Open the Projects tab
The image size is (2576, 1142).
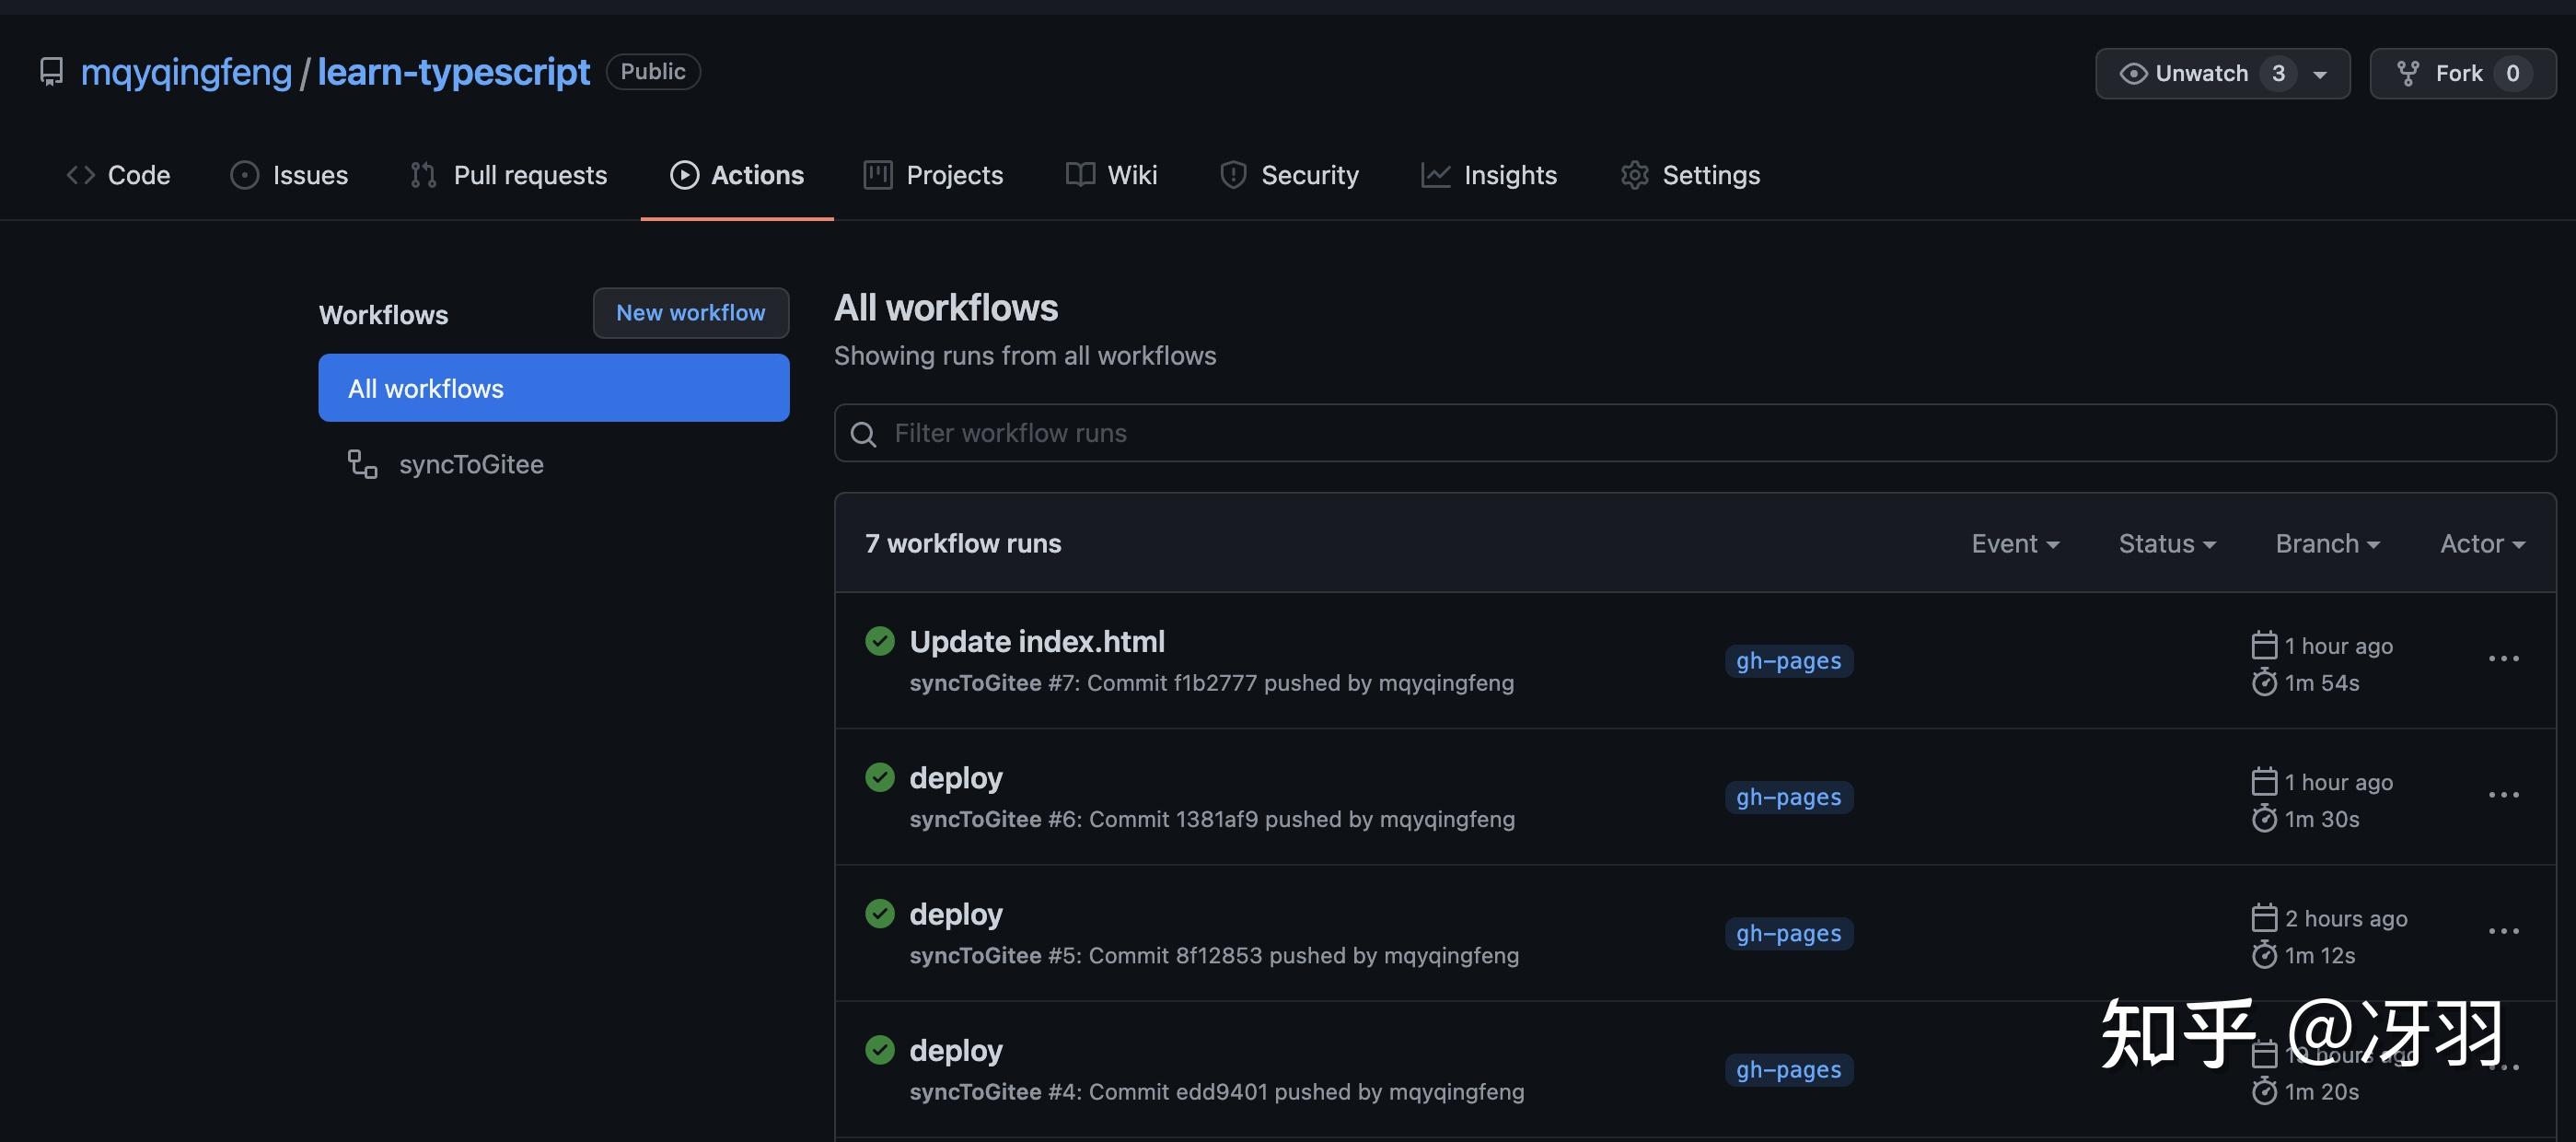click(933, 175)
